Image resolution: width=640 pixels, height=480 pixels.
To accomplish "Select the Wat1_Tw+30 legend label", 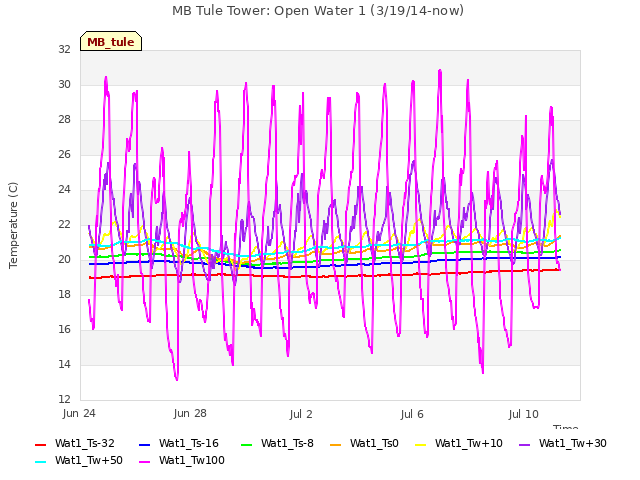I will (572, 444).
